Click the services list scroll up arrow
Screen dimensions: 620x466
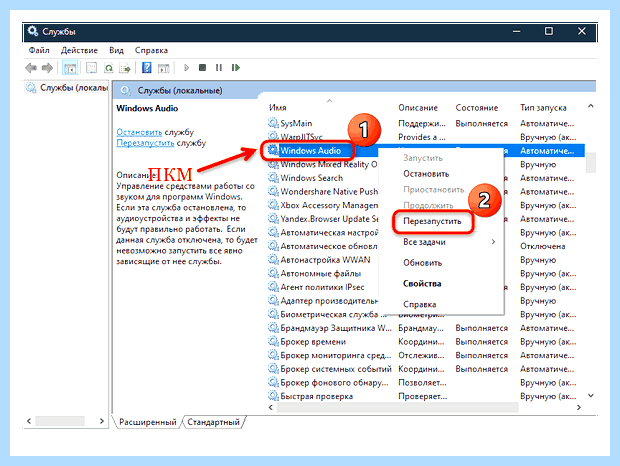(590, 106)
